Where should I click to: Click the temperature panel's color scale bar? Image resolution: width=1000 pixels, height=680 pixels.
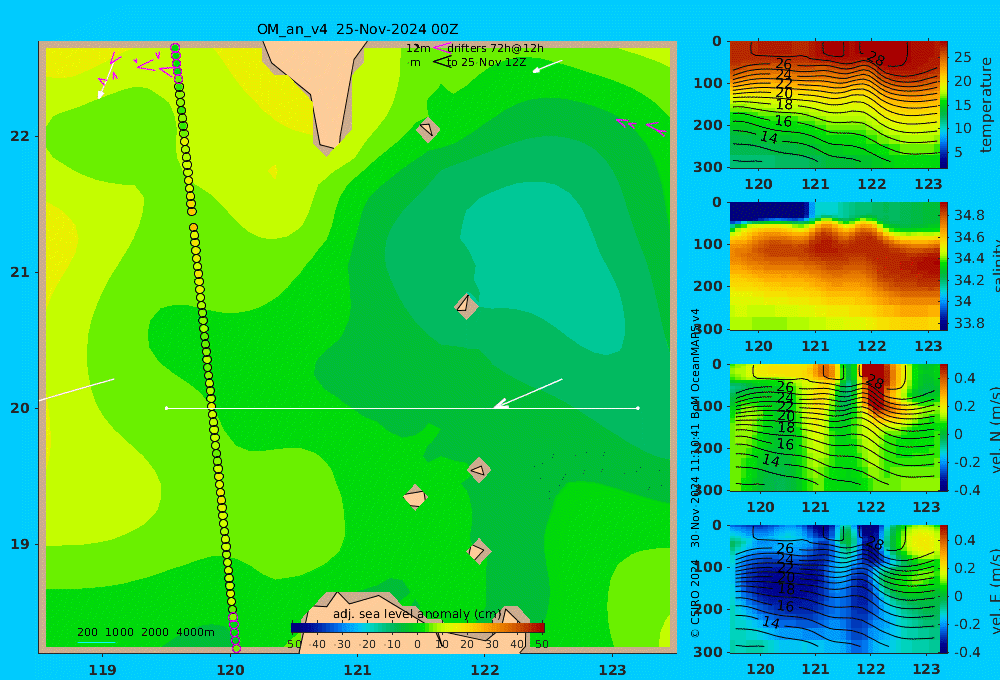[944, 105]
